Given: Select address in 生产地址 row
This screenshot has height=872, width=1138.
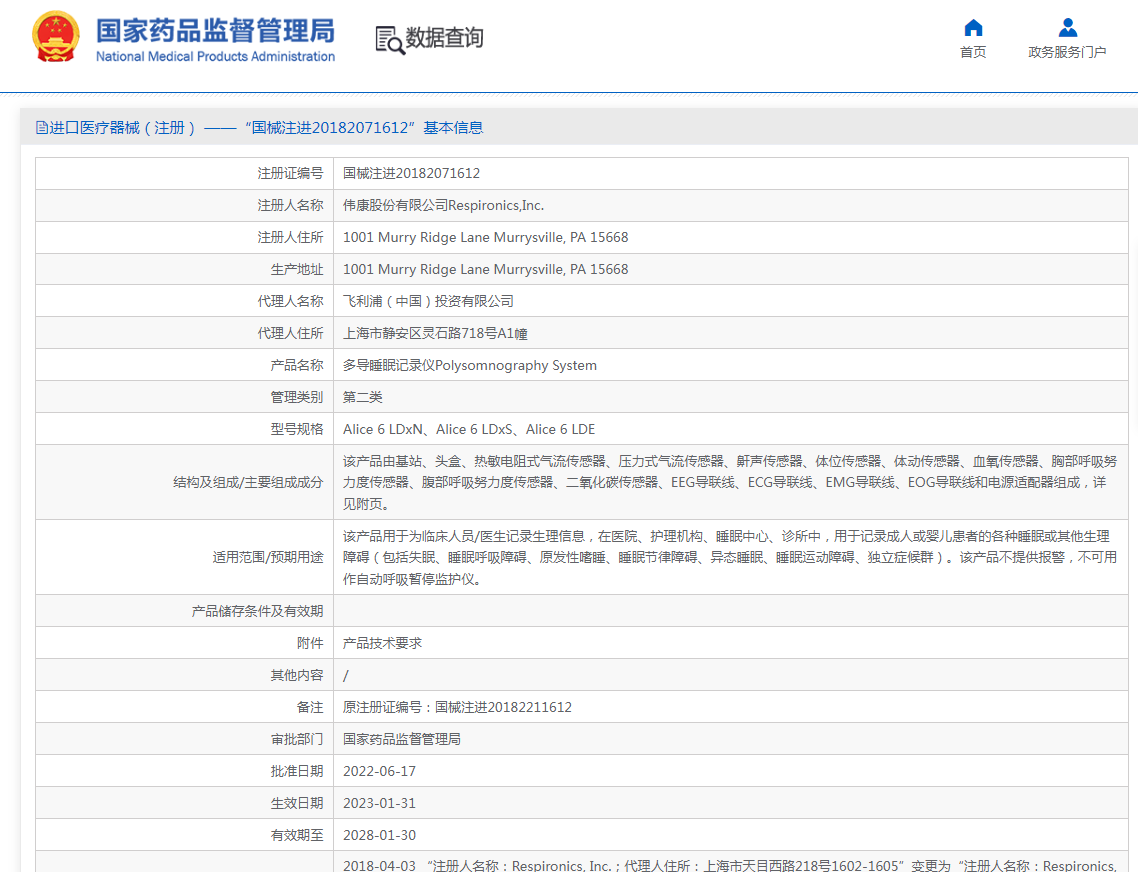Looking at the screenshot, I should coord(486,269).
